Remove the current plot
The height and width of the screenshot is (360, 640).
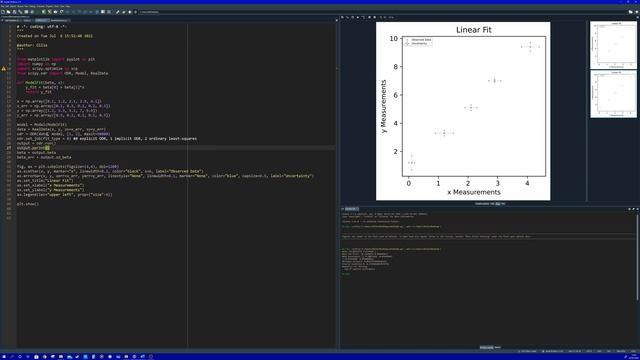point(358,17)
